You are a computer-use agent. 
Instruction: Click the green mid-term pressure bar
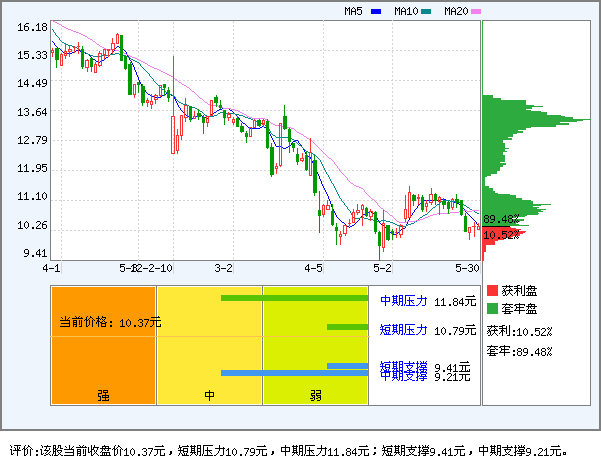point(294,298)
